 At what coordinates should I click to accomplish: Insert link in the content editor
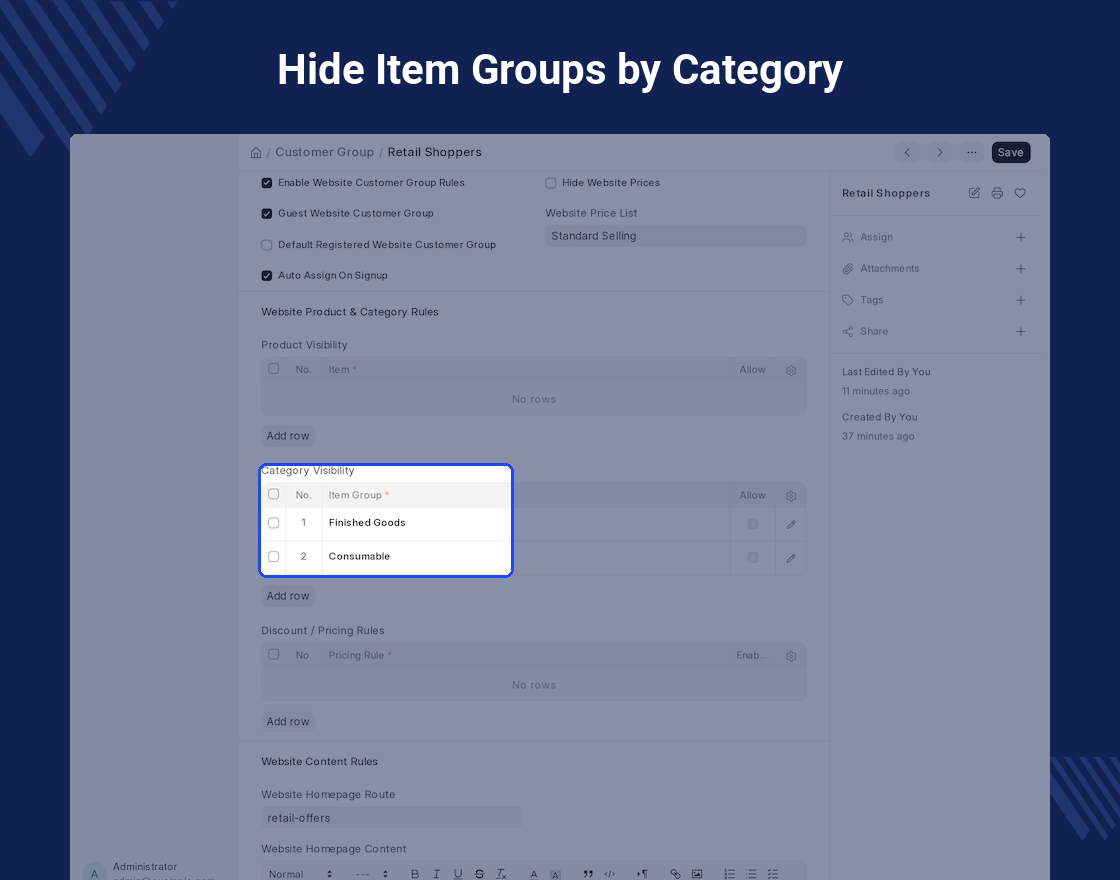(x=675, y=874)
